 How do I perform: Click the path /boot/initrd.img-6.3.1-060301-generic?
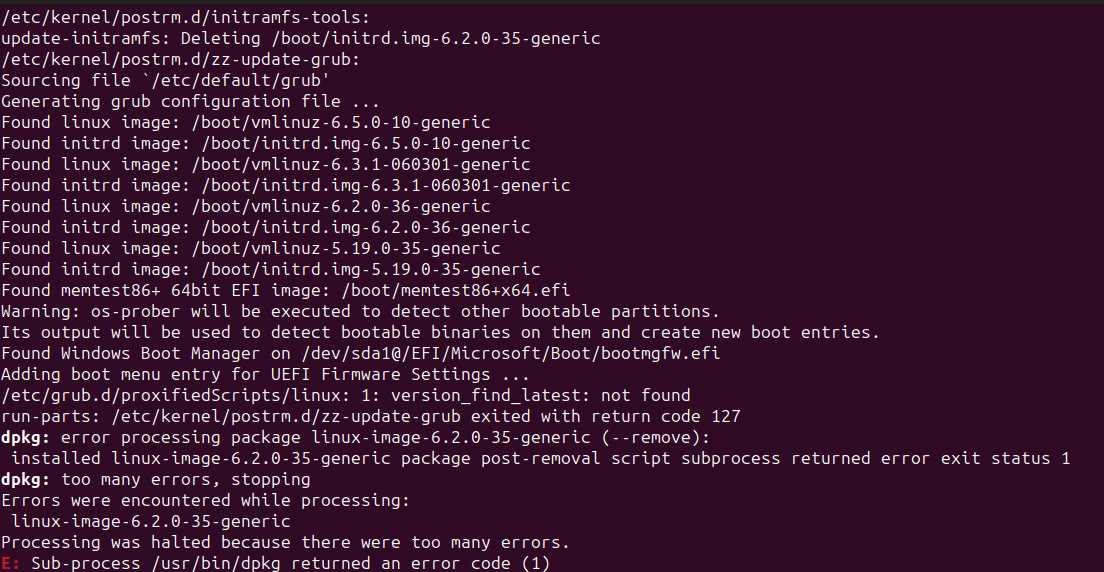[385, 185]
